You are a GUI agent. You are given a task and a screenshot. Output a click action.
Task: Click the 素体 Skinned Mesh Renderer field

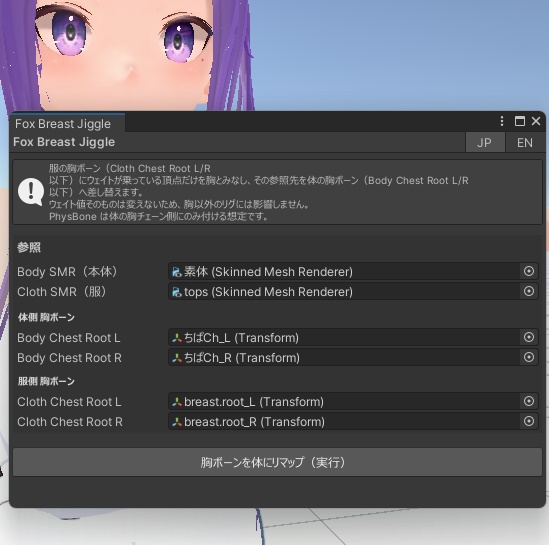pyautogui.click(x=353, y=272)
